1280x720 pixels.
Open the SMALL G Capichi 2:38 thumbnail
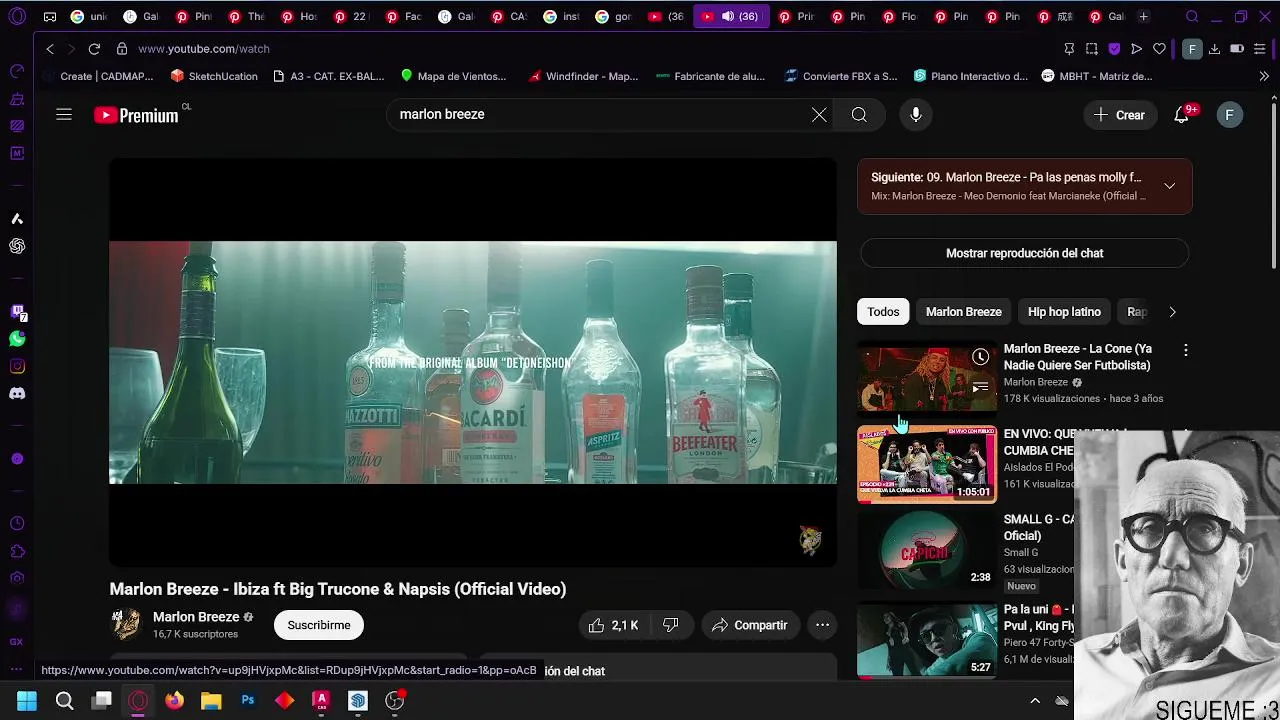pyautogui.click(x=927, y=550)
